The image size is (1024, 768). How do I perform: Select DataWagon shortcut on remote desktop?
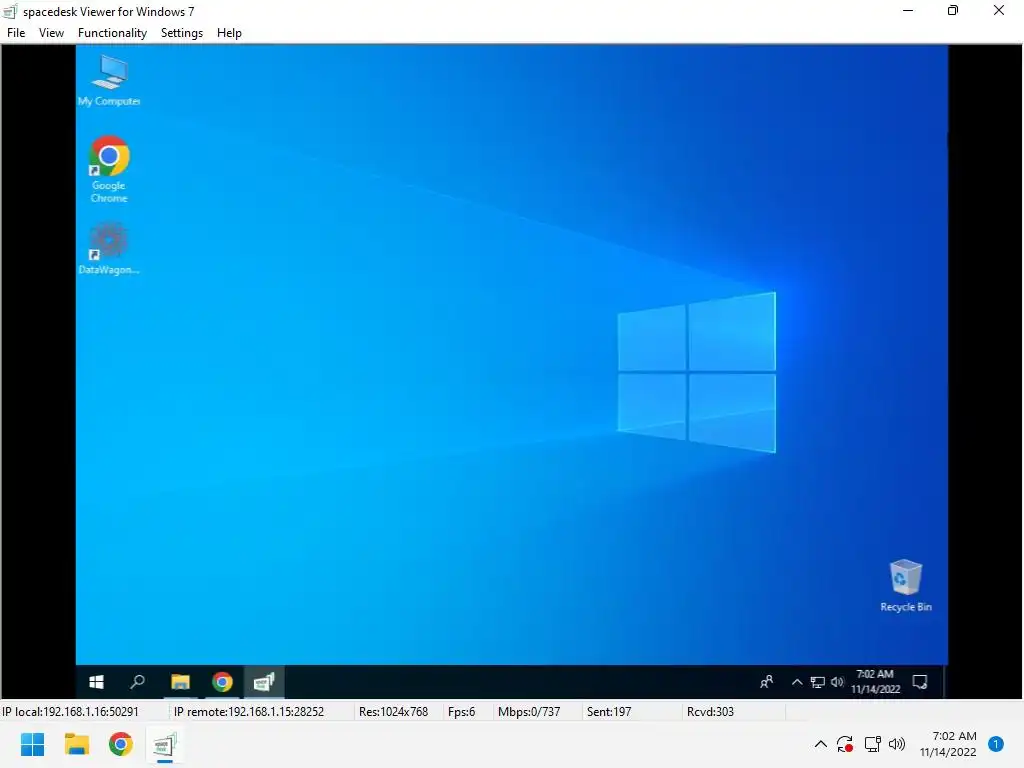109,248
